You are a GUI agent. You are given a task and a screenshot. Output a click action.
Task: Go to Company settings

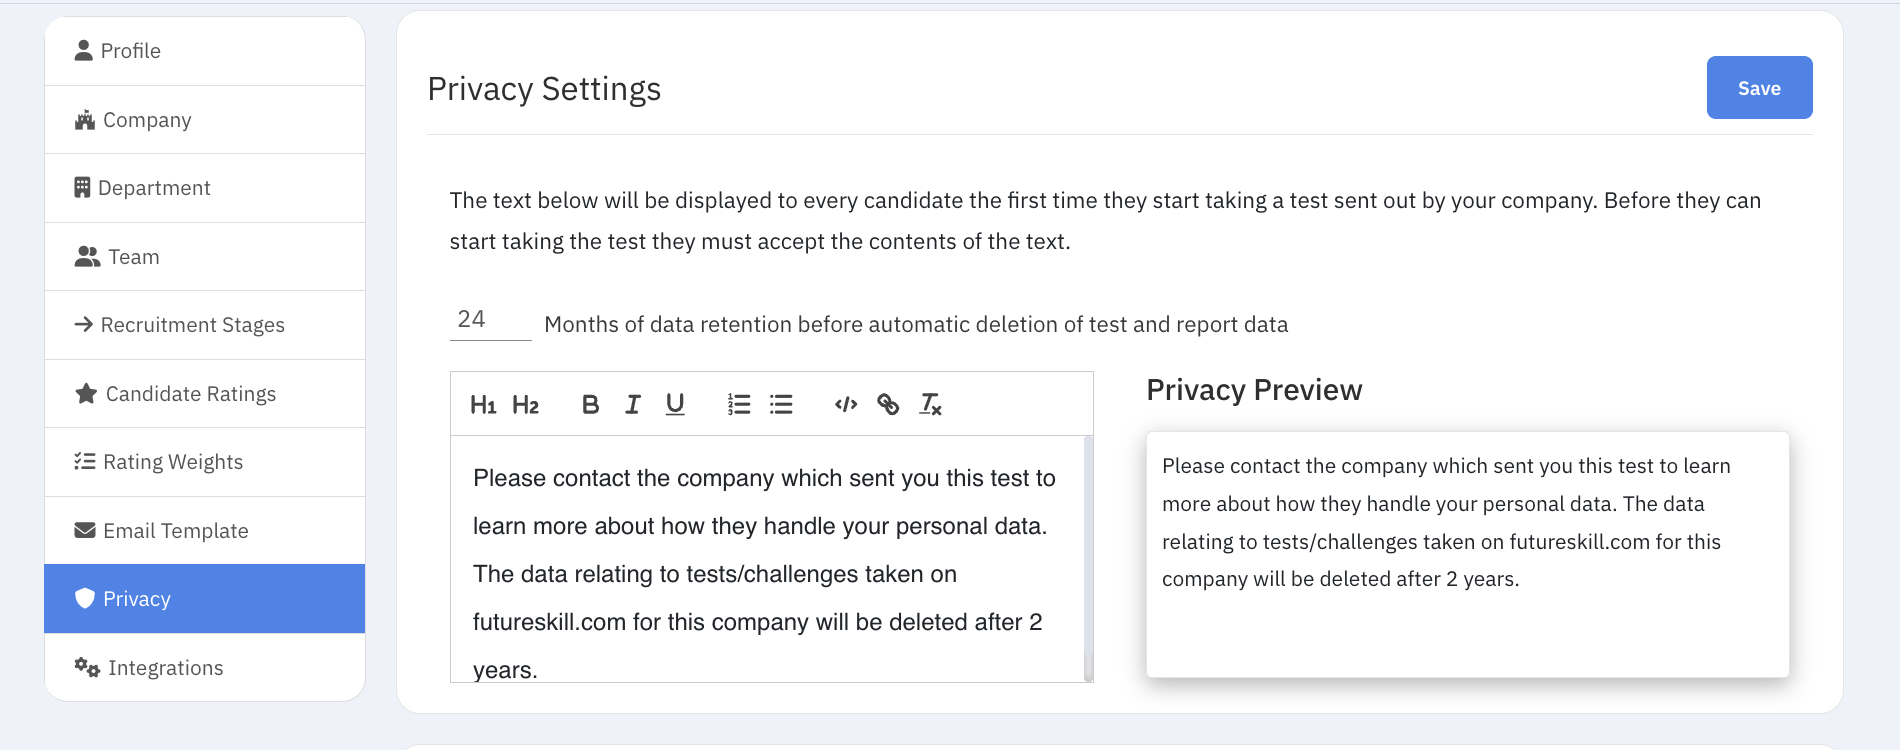(205, 120)
